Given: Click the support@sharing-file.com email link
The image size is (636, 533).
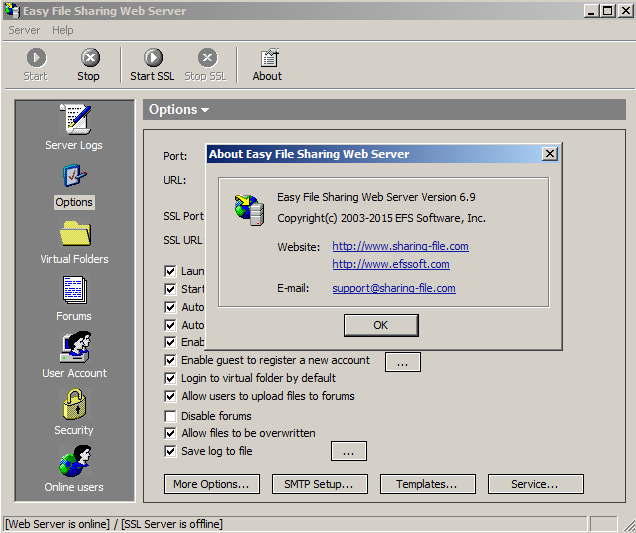Looking at the screenshot, I should coord(394,288).
